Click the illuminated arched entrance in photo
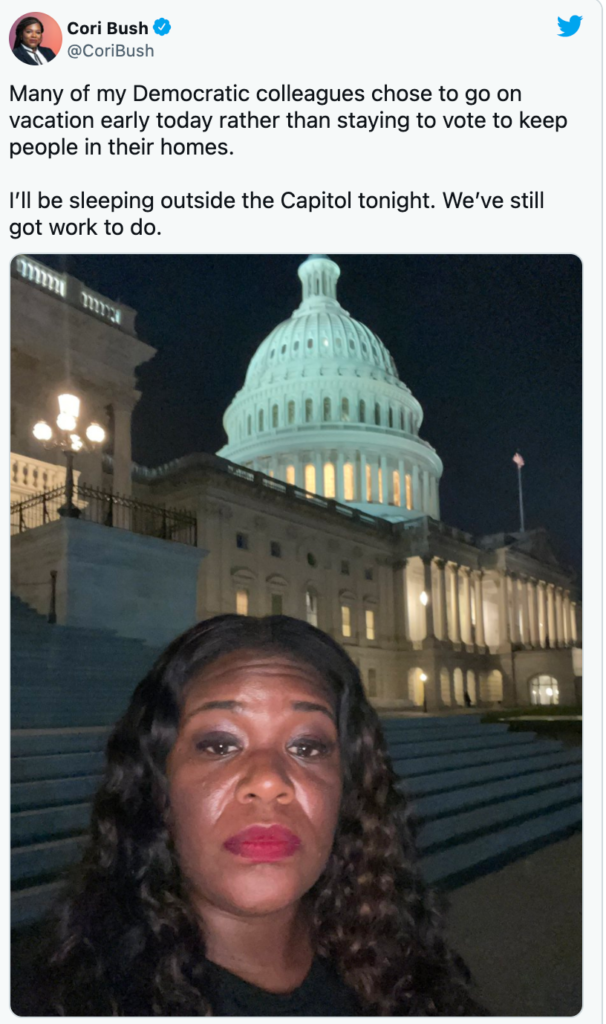Viewport: 606px width, 1024px height. pos(543,690)
